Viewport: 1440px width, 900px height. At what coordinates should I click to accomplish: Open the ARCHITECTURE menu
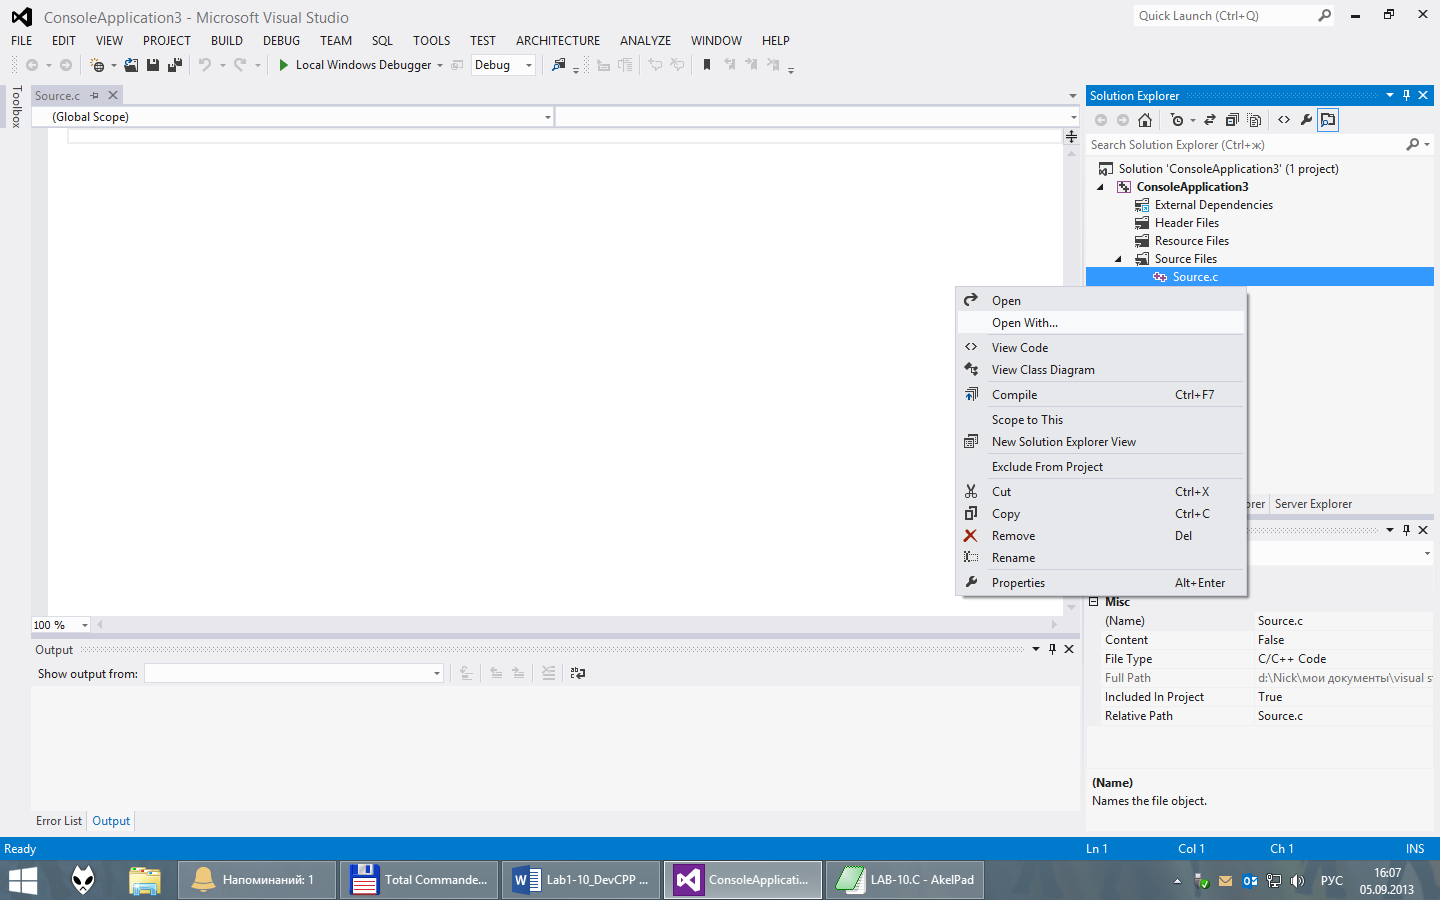coord(558,41)
